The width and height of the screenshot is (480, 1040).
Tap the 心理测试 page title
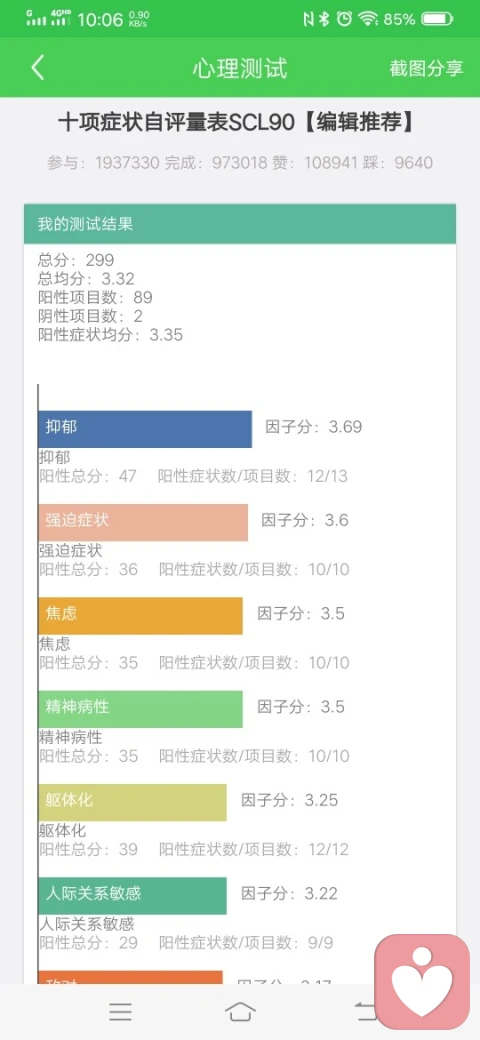click(240, 68)
